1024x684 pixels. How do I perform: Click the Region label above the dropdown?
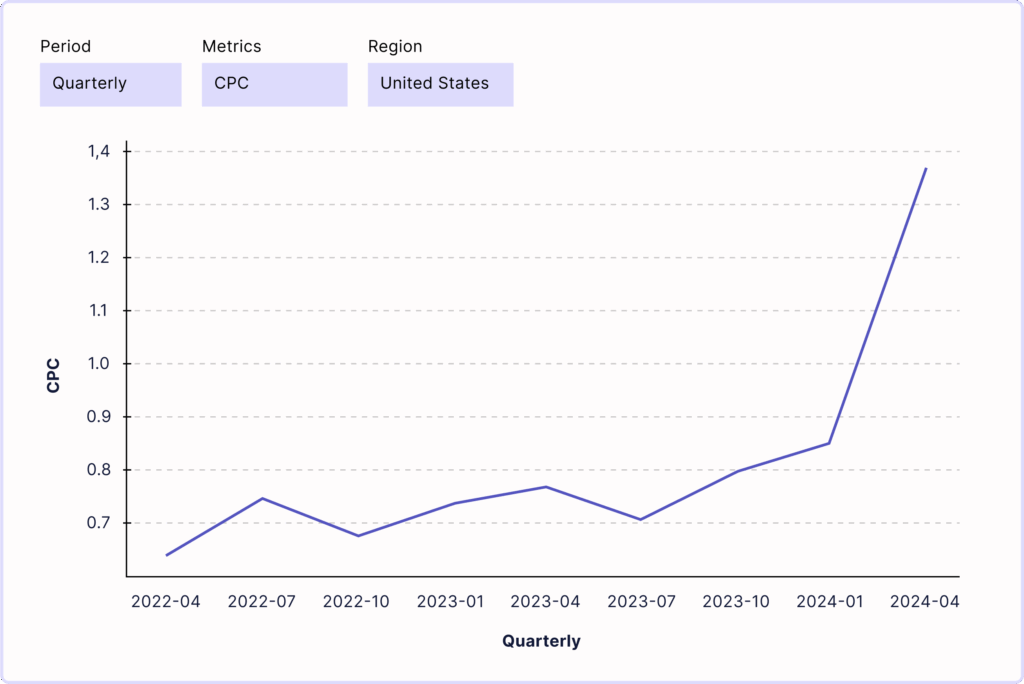(x=395, y=46)
